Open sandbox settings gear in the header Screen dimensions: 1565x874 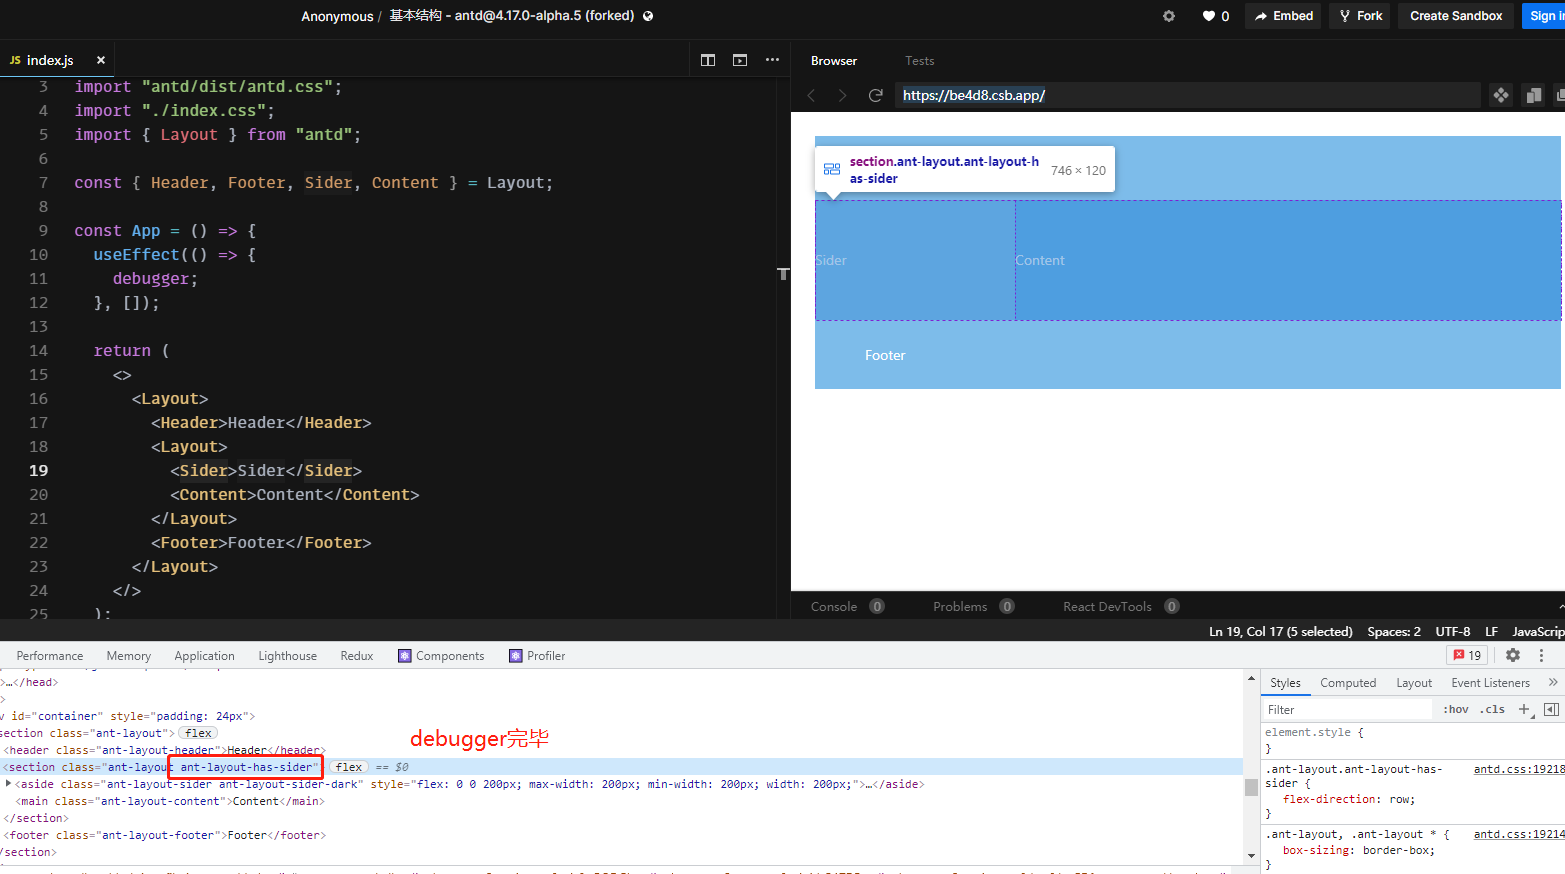[x=1168, y=16]
